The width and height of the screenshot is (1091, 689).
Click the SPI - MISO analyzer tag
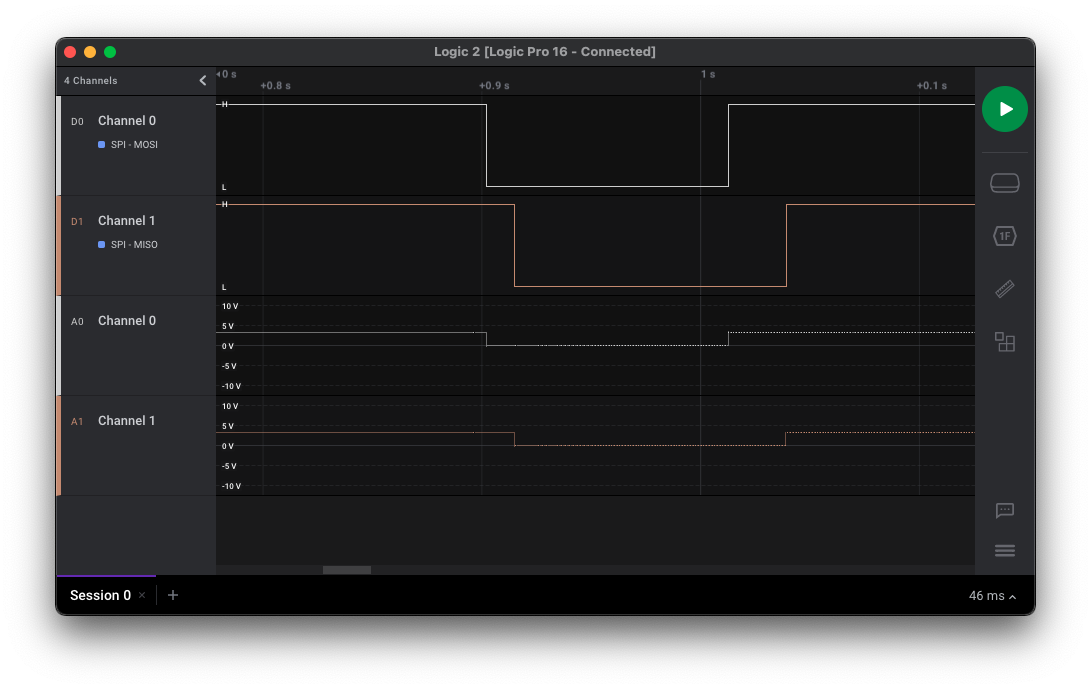coord(134,245)
